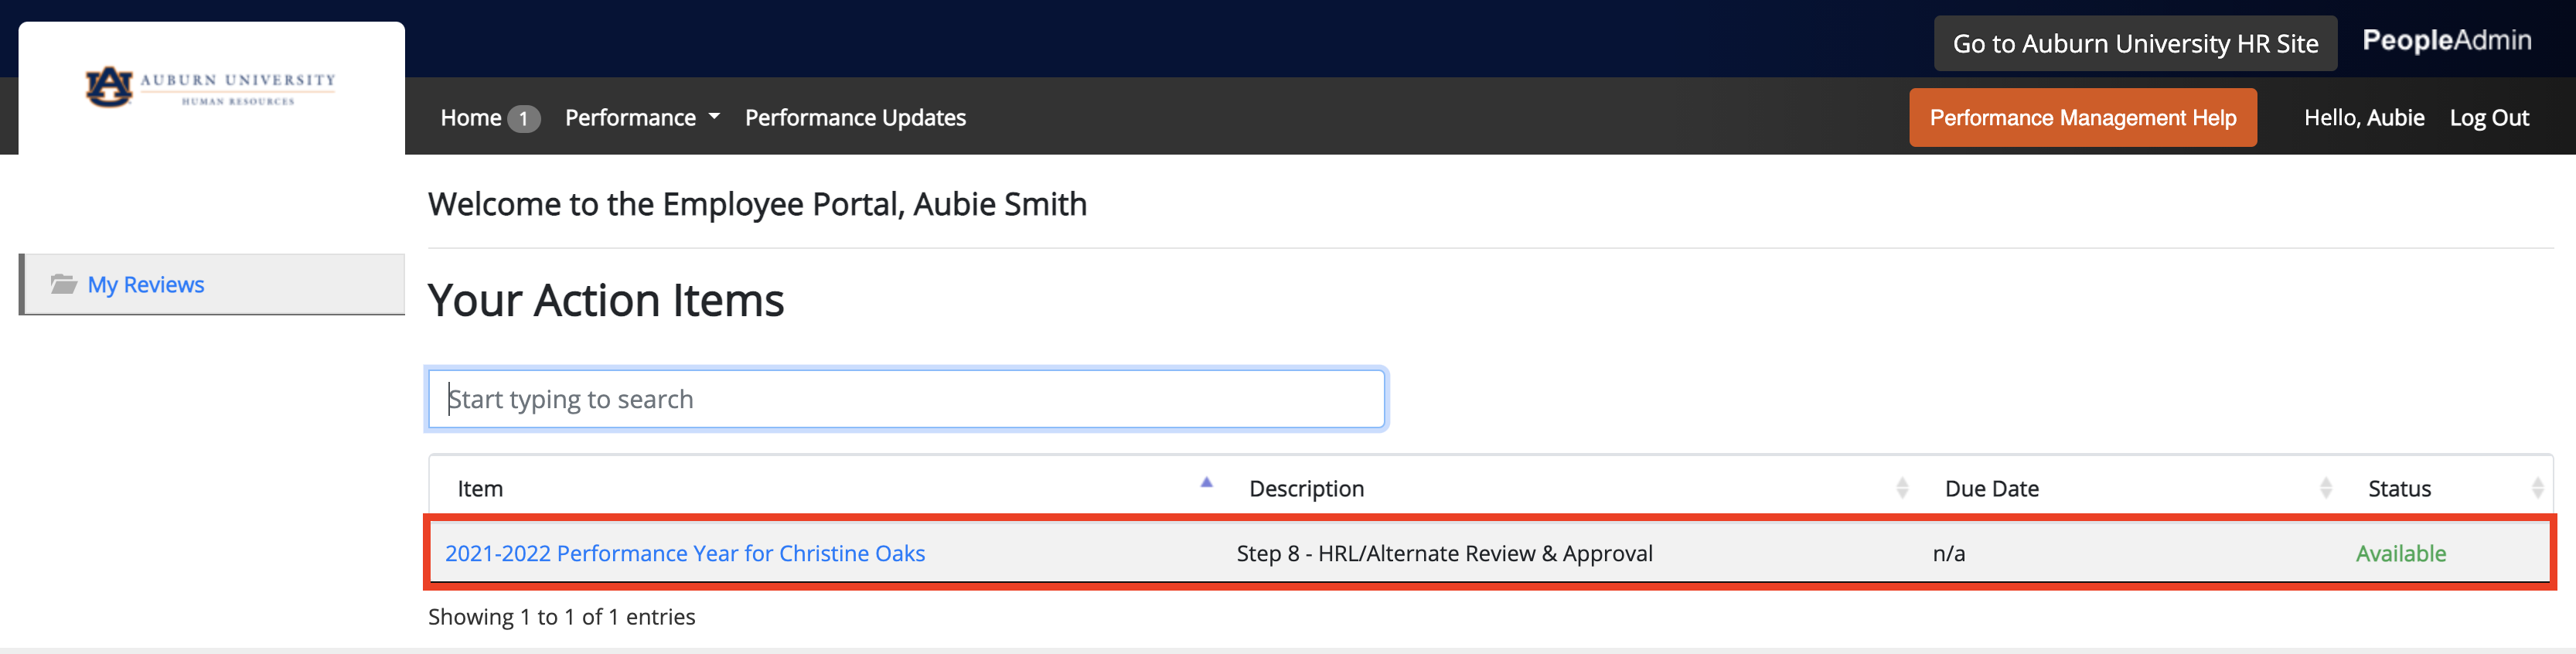Click the Step 8 - HRL/Alternate Review & Approval cell
2576x654 pixels.
pos(1444,553)
